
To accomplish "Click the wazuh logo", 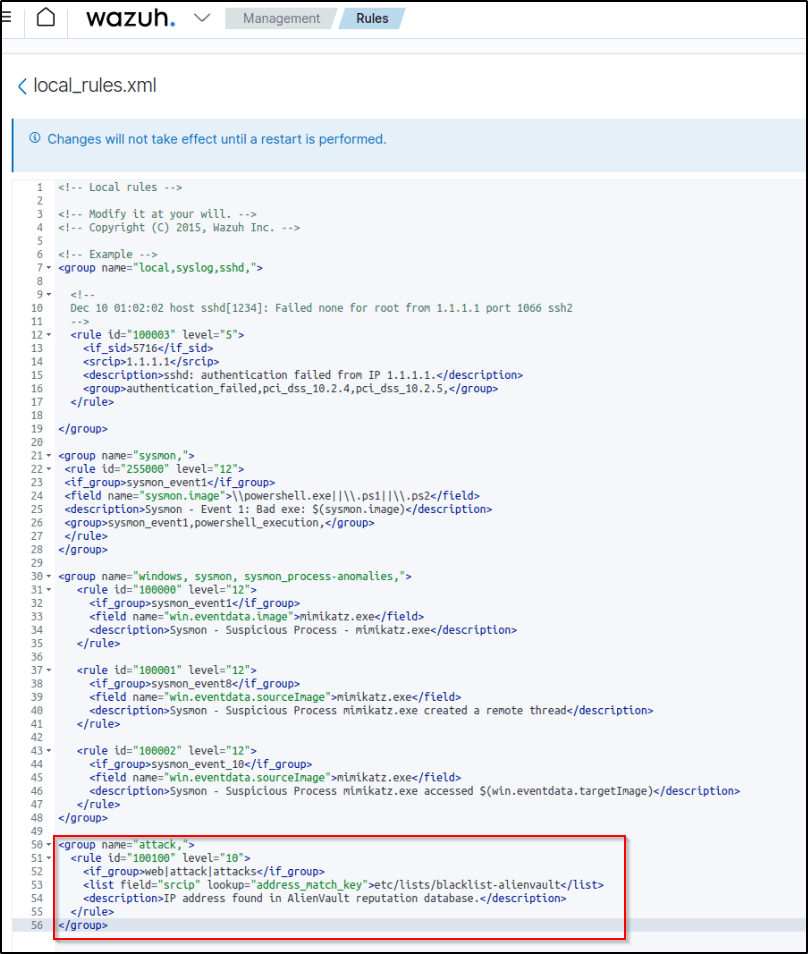I will point(130,18).
